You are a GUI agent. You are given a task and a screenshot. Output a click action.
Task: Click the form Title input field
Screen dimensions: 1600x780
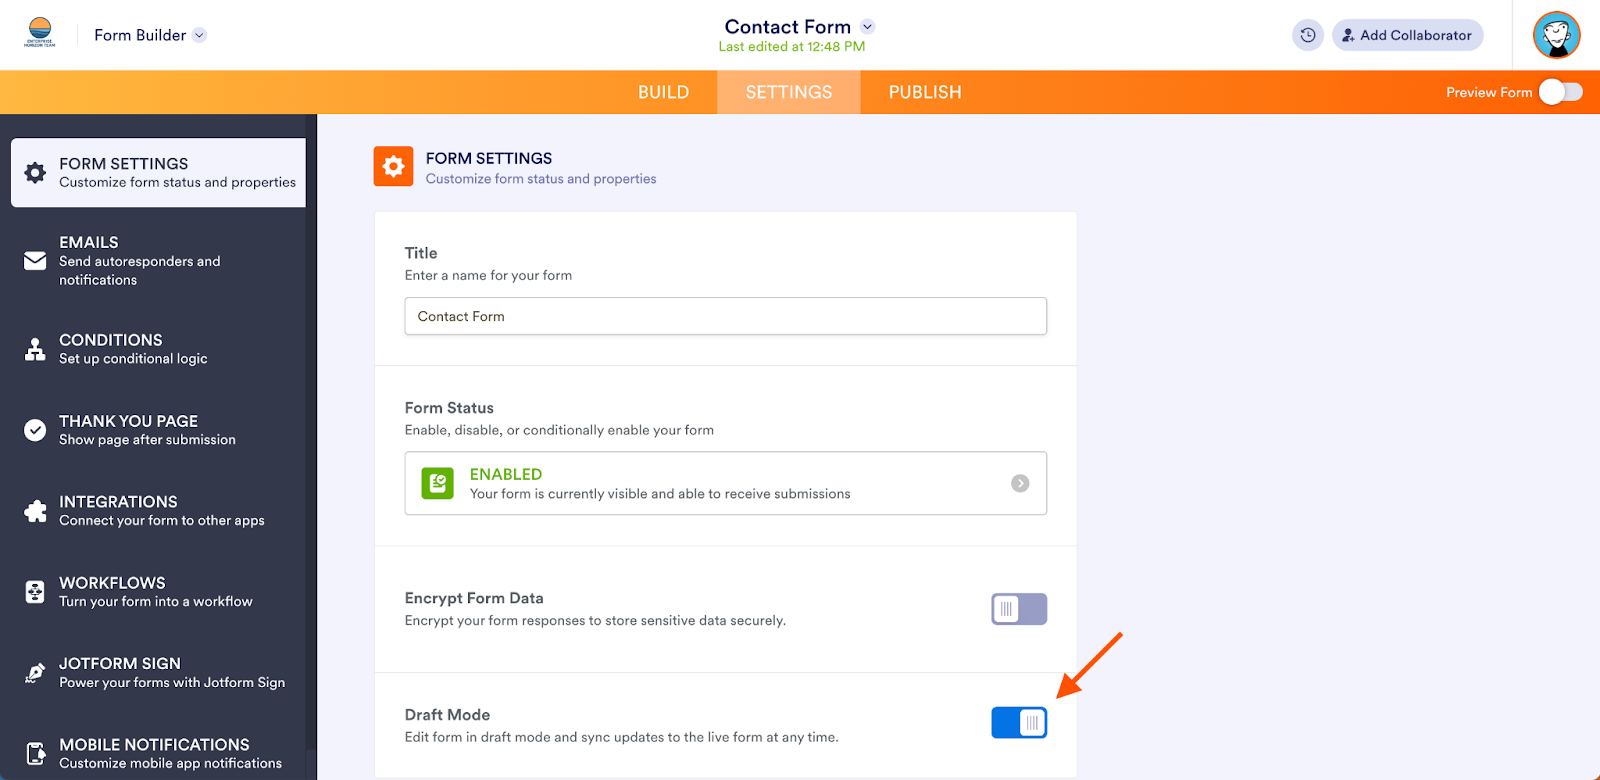[725, 316]
